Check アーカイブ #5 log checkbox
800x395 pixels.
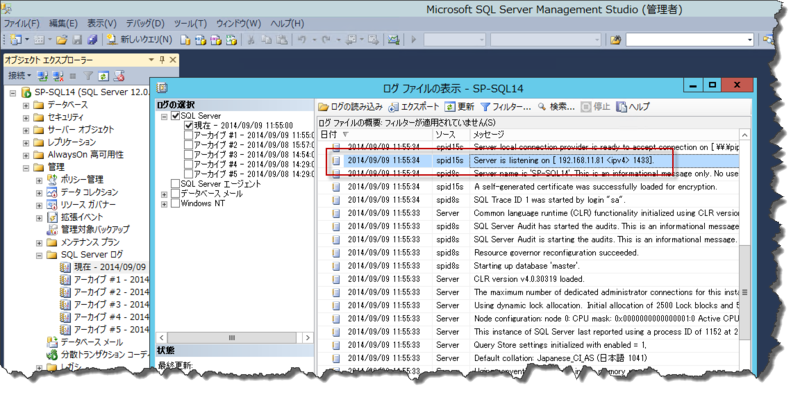(x=188, y=174)
